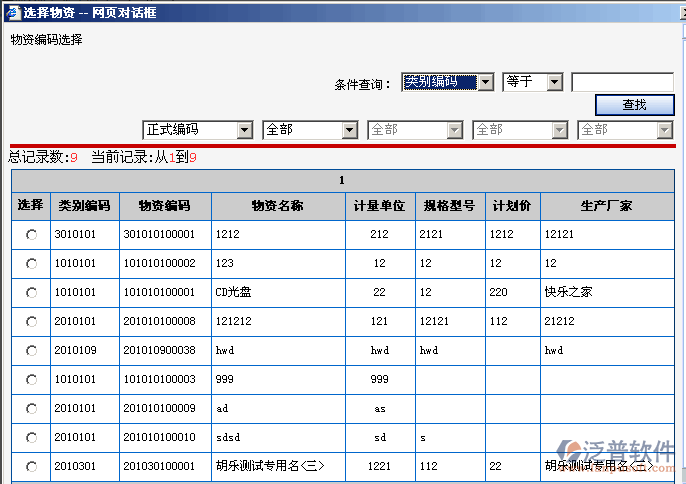Choose radio button for hwd row

[31, 351]
